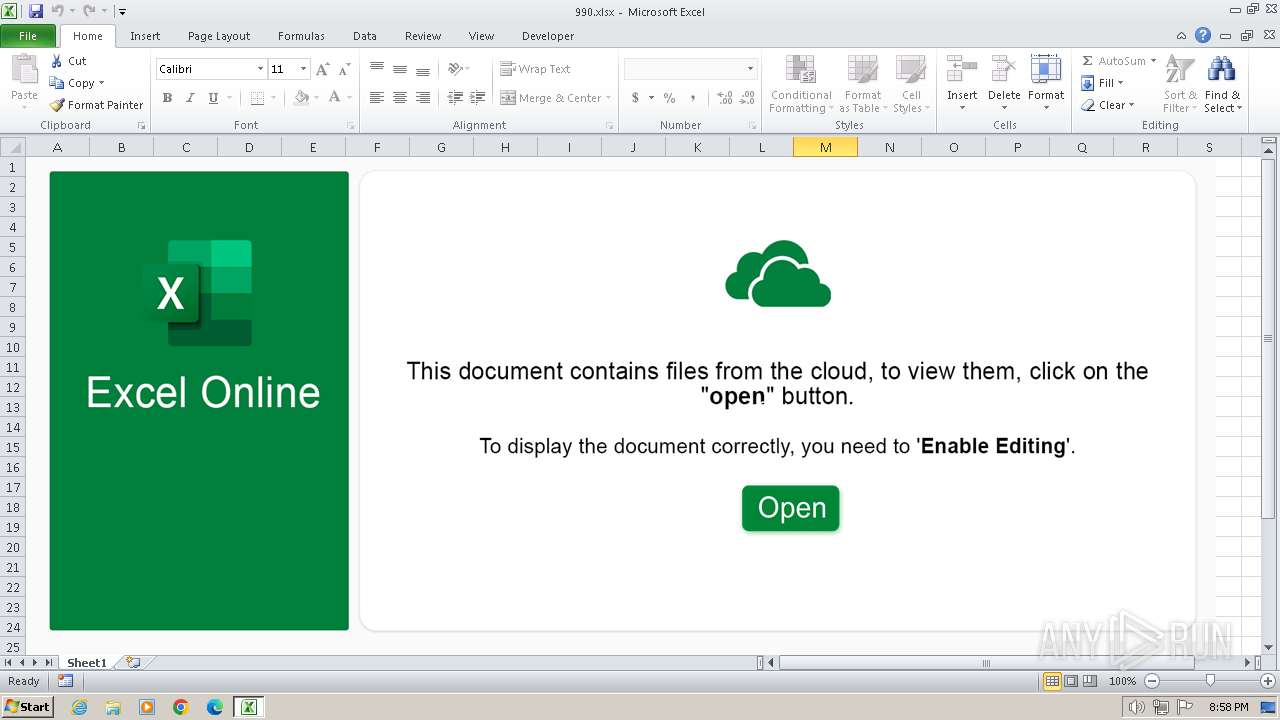Click the green Open button
The width and height of the screenshot is (1280, 720).
click(791, 508)
